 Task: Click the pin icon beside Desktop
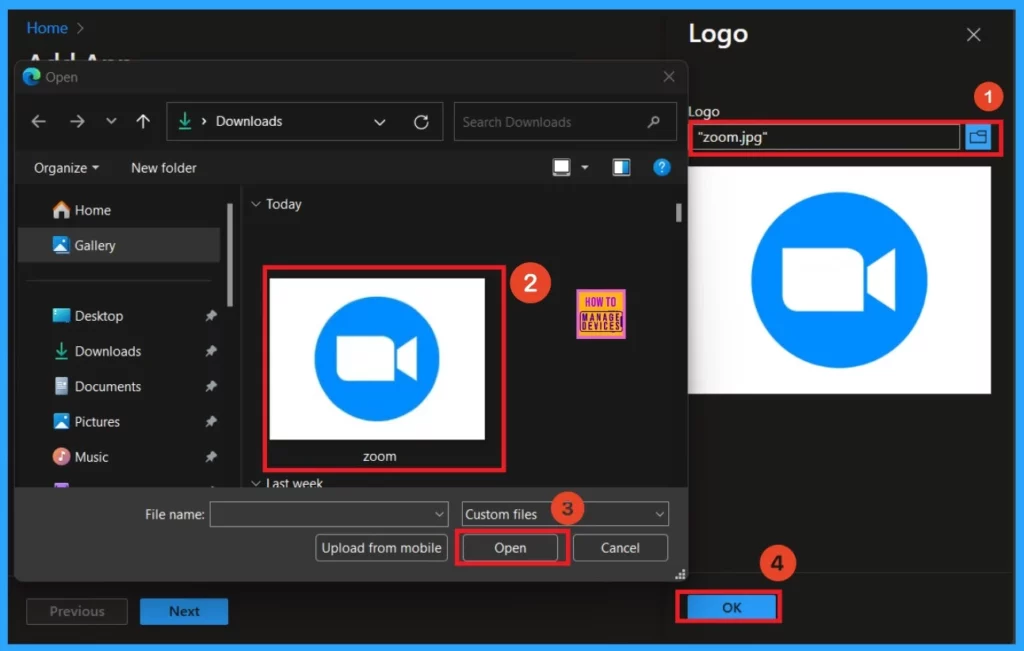(x=210, y=316)
